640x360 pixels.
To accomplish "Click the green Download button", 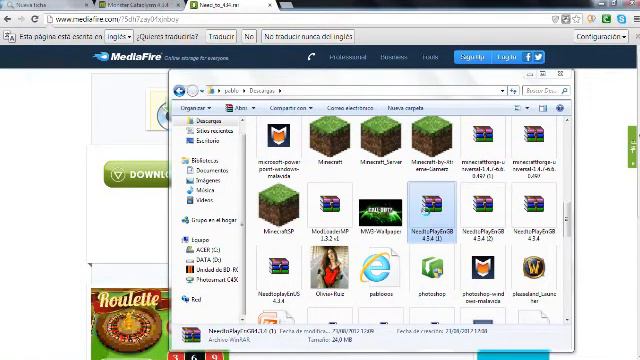I will pyautogui.click(x=137, y=174).
